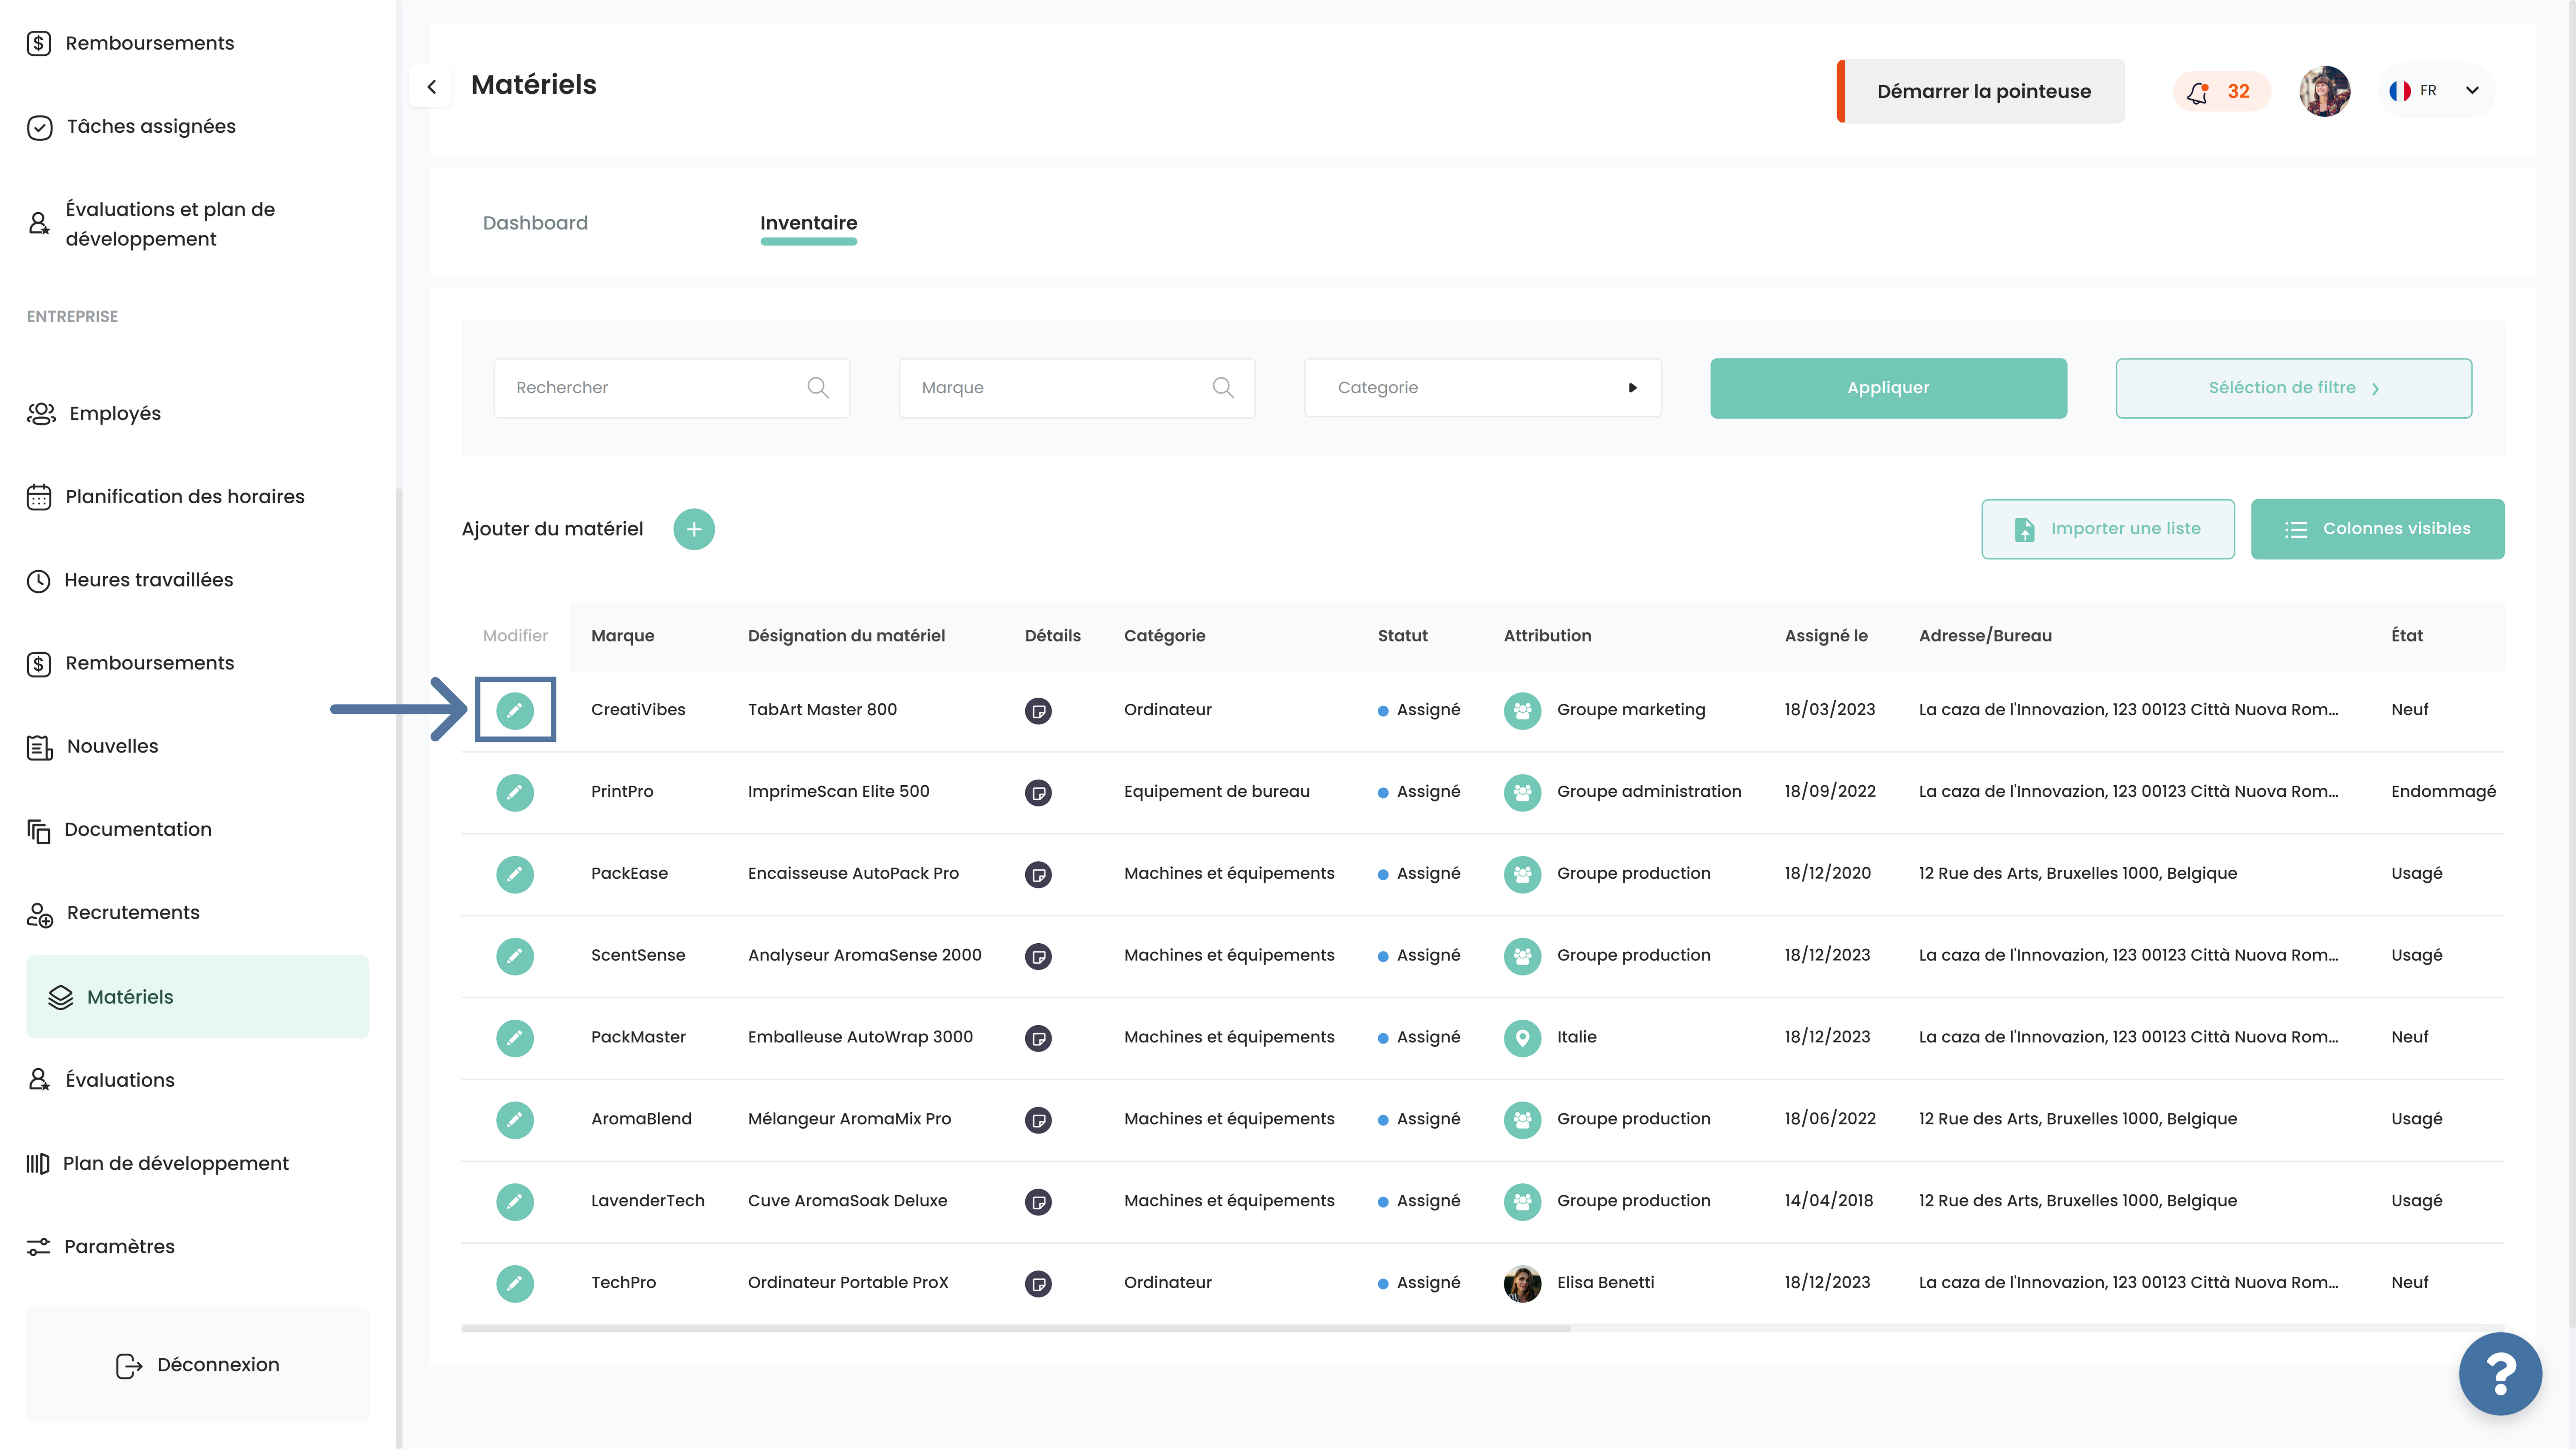Focus the Rechercher search field
Image resolution: width=2576 pixels, height=1449 pixels.
pyautogui.click(x=672, y=388)
